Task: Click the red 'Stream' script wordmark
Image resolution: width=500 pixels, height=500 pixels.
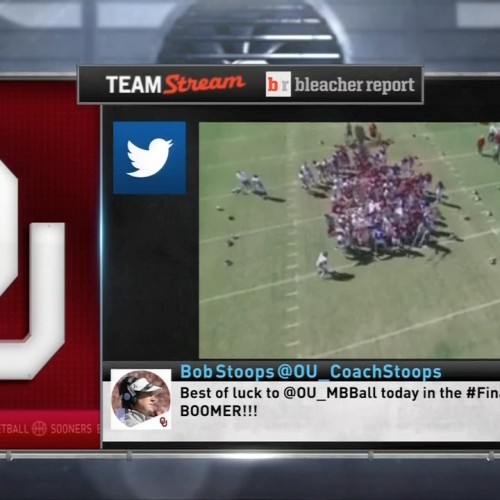Action: coord(204,85)
